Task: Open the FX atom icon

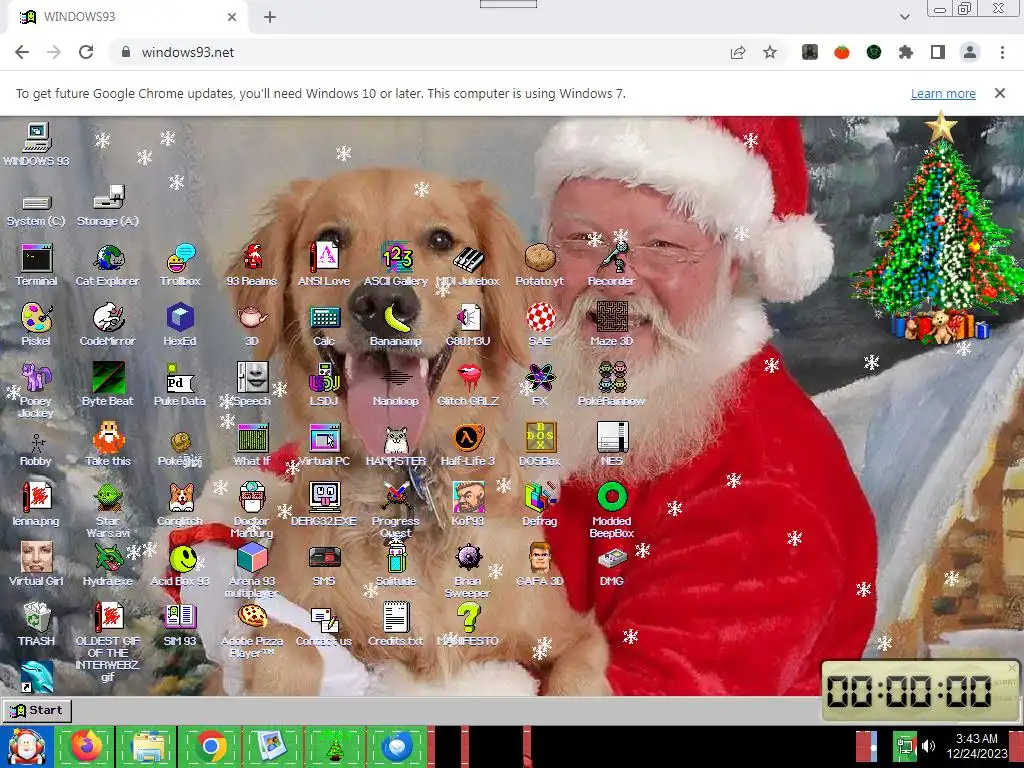Action: click(540, 385)
